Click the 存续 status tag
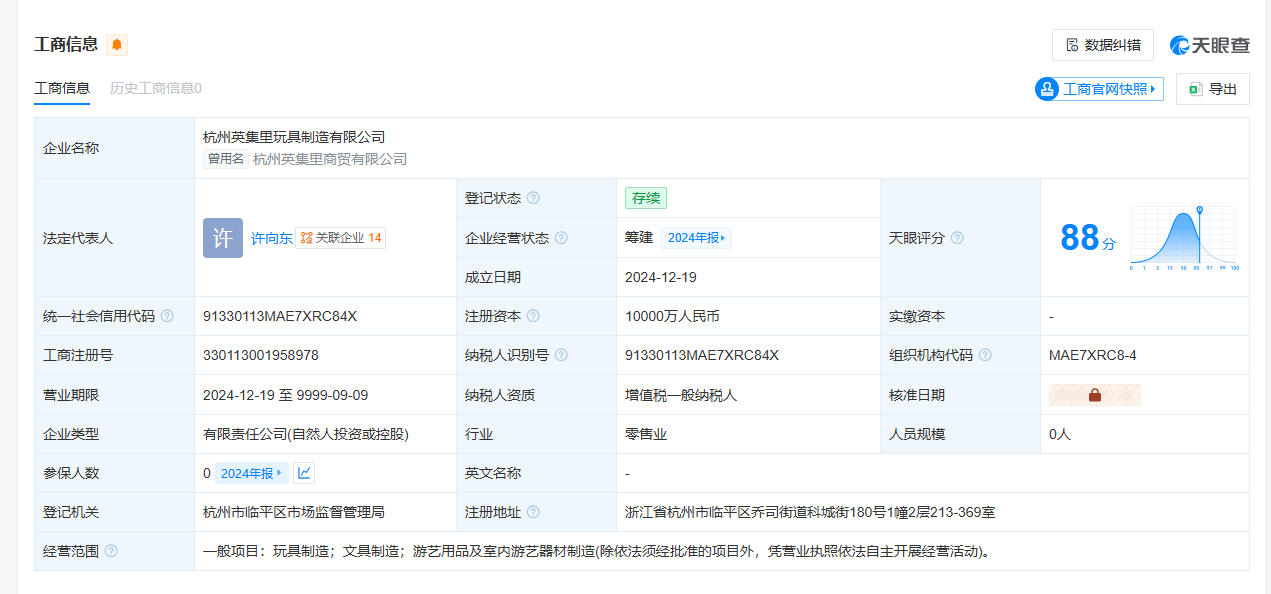 coord(645,198)
